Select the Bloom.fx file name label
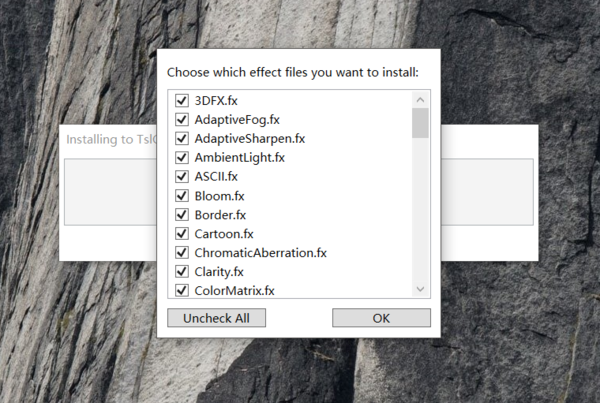Screen dimensions: 600x403 pyautogui.click(x=213, y=196)
